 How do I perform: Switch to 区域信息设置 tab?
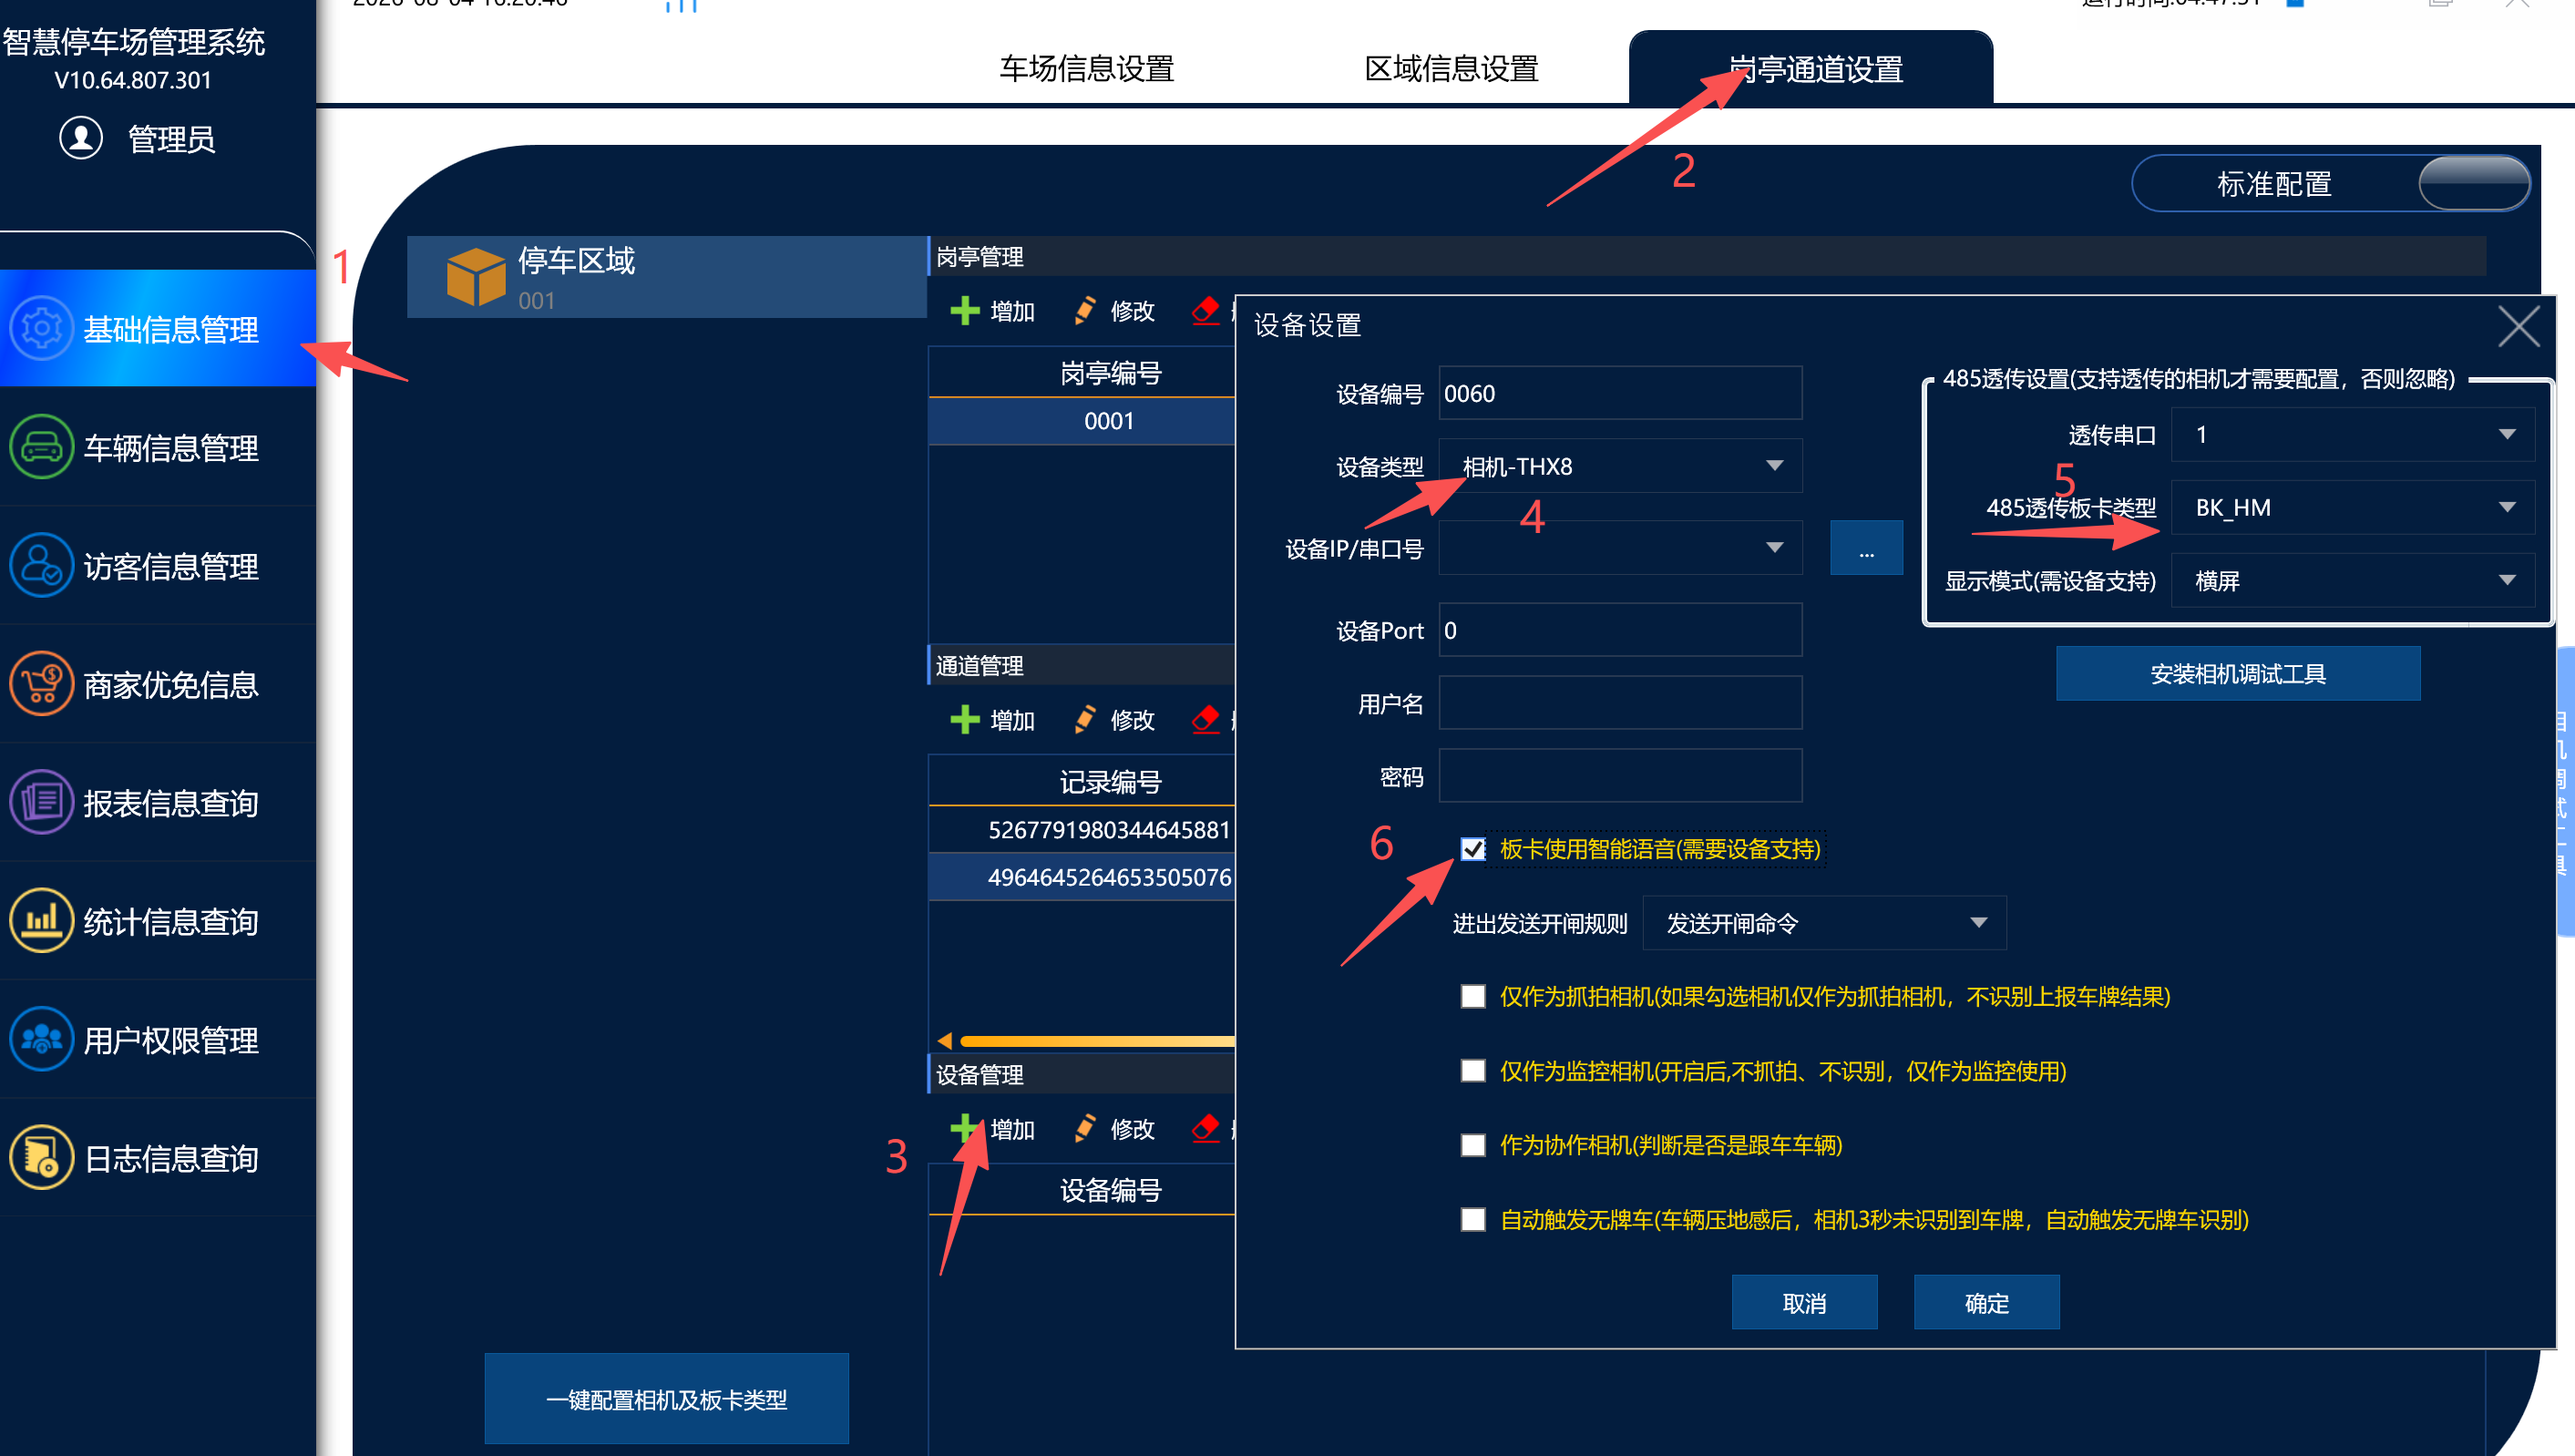coord(1452,69)
